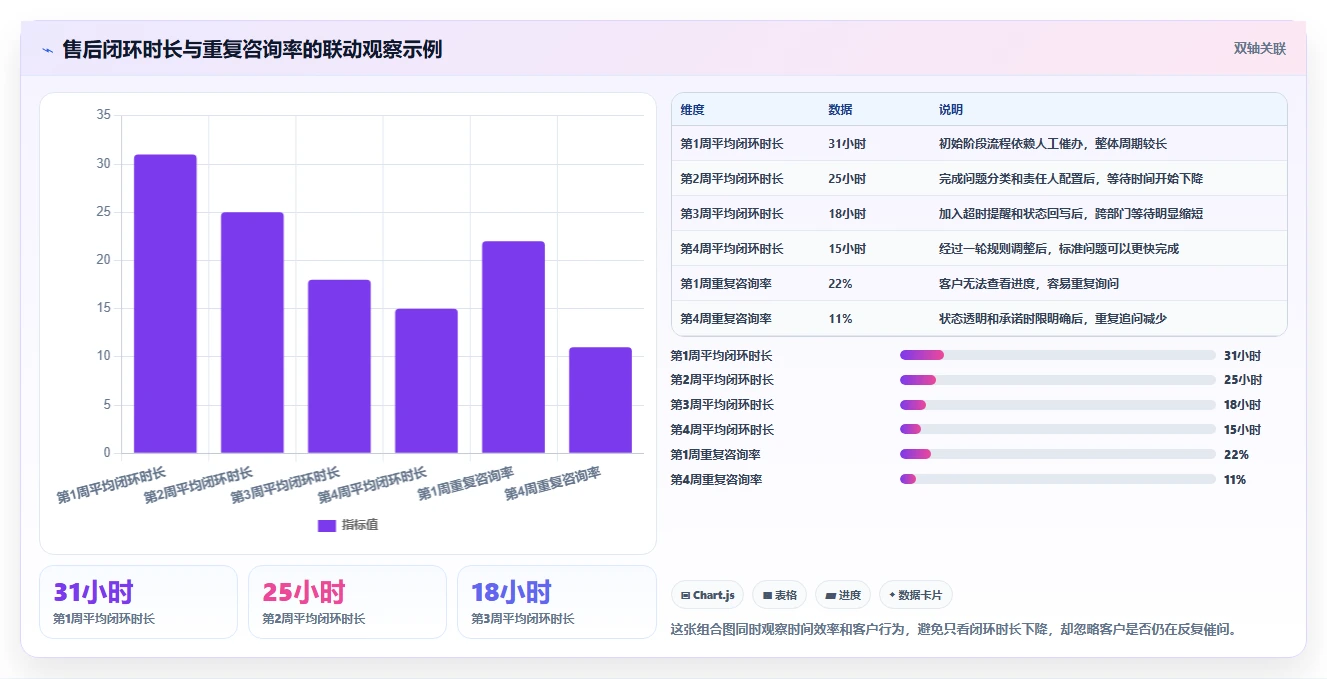This screenshot has width=1327, height=679.
Task: Click the 18小时 value in the table
Action: [847, 214]
